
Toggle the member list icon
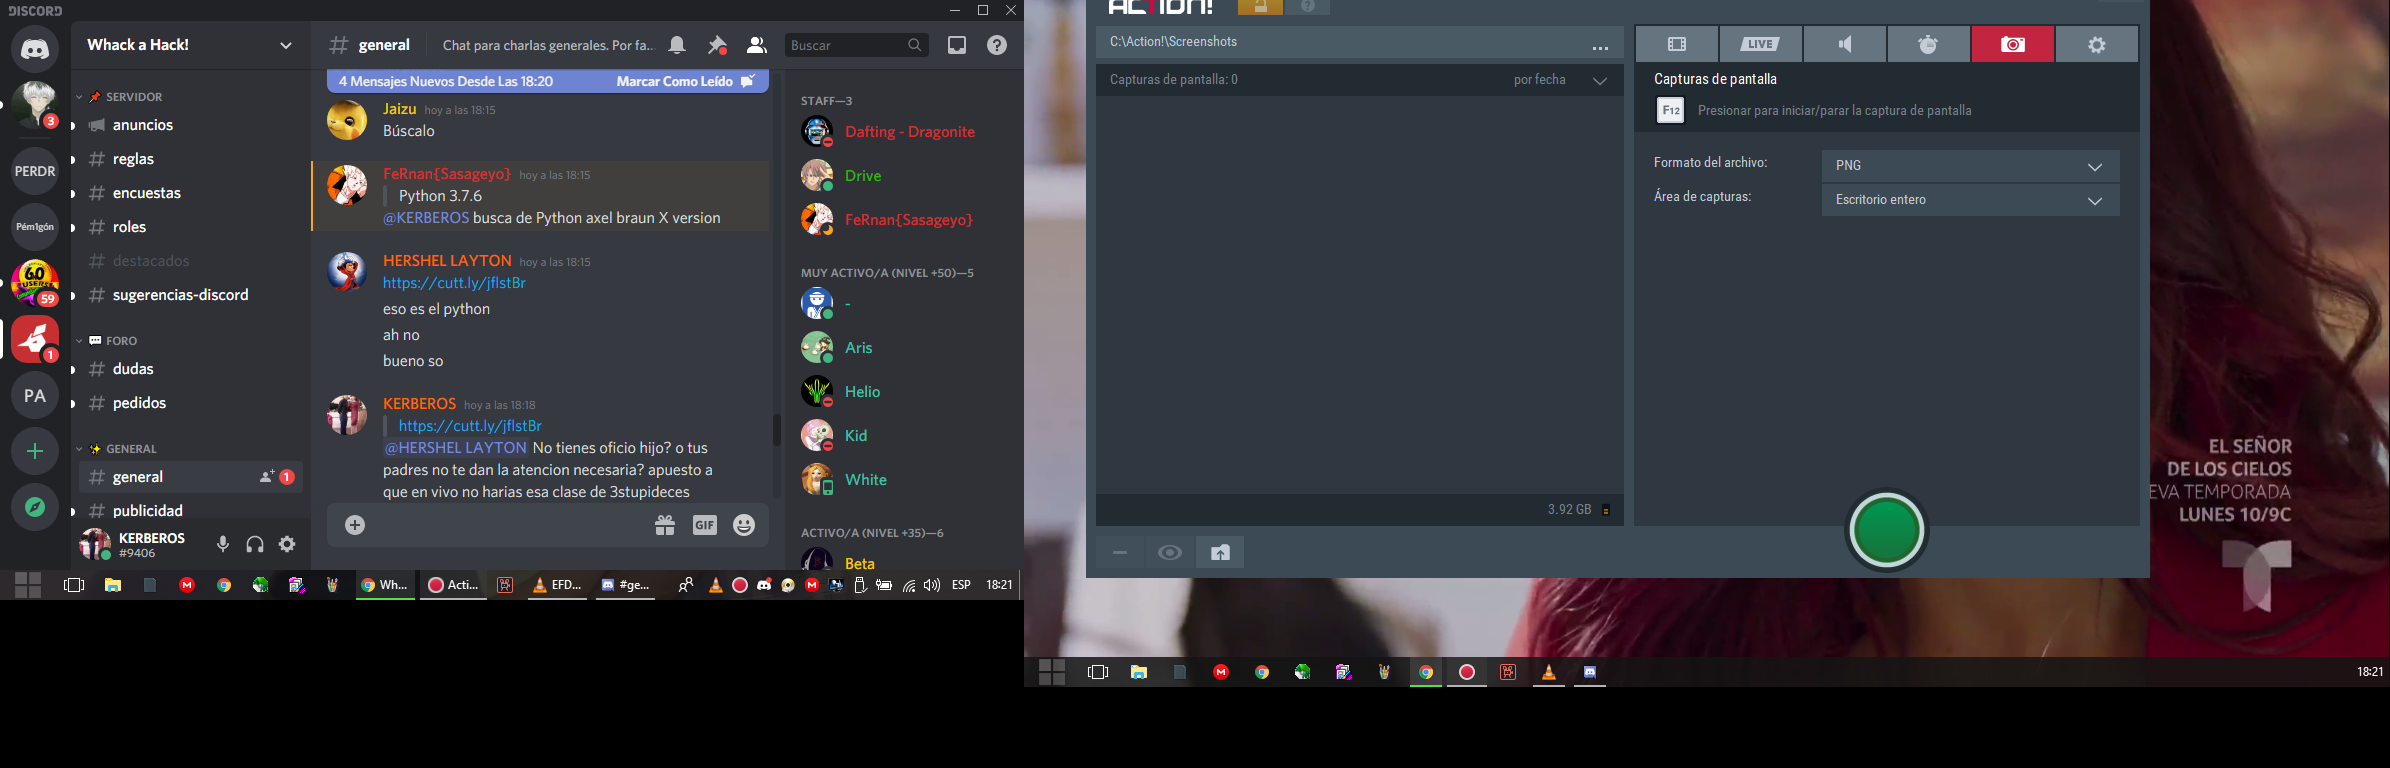tap(756, 45)
